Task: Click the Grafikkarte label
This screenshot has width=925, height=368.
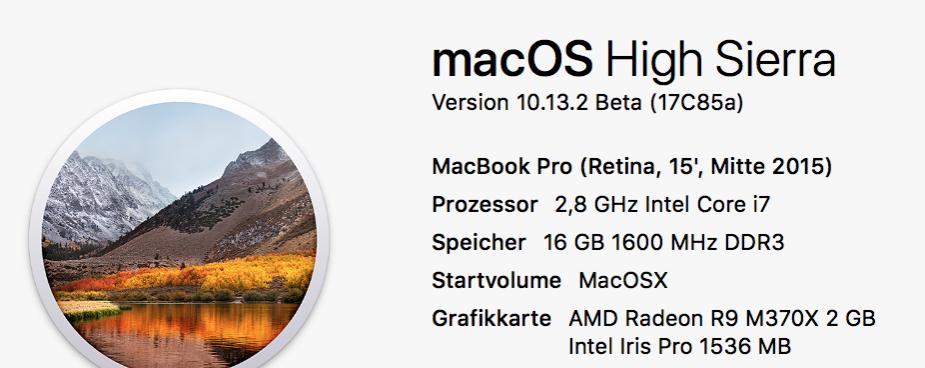Action: click(x=491, y=318)
